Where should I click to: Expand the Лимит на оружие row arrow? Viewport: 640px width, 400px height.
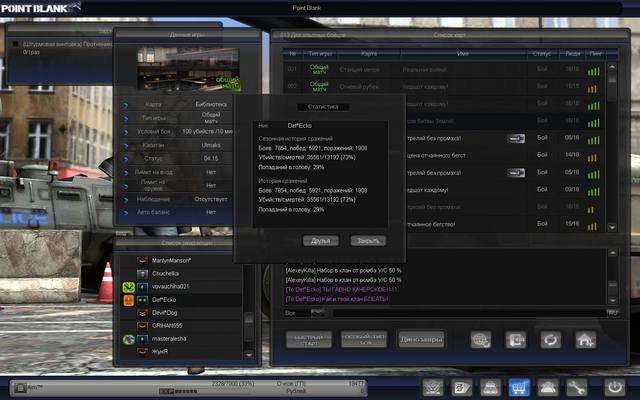[x=125, y=186]
